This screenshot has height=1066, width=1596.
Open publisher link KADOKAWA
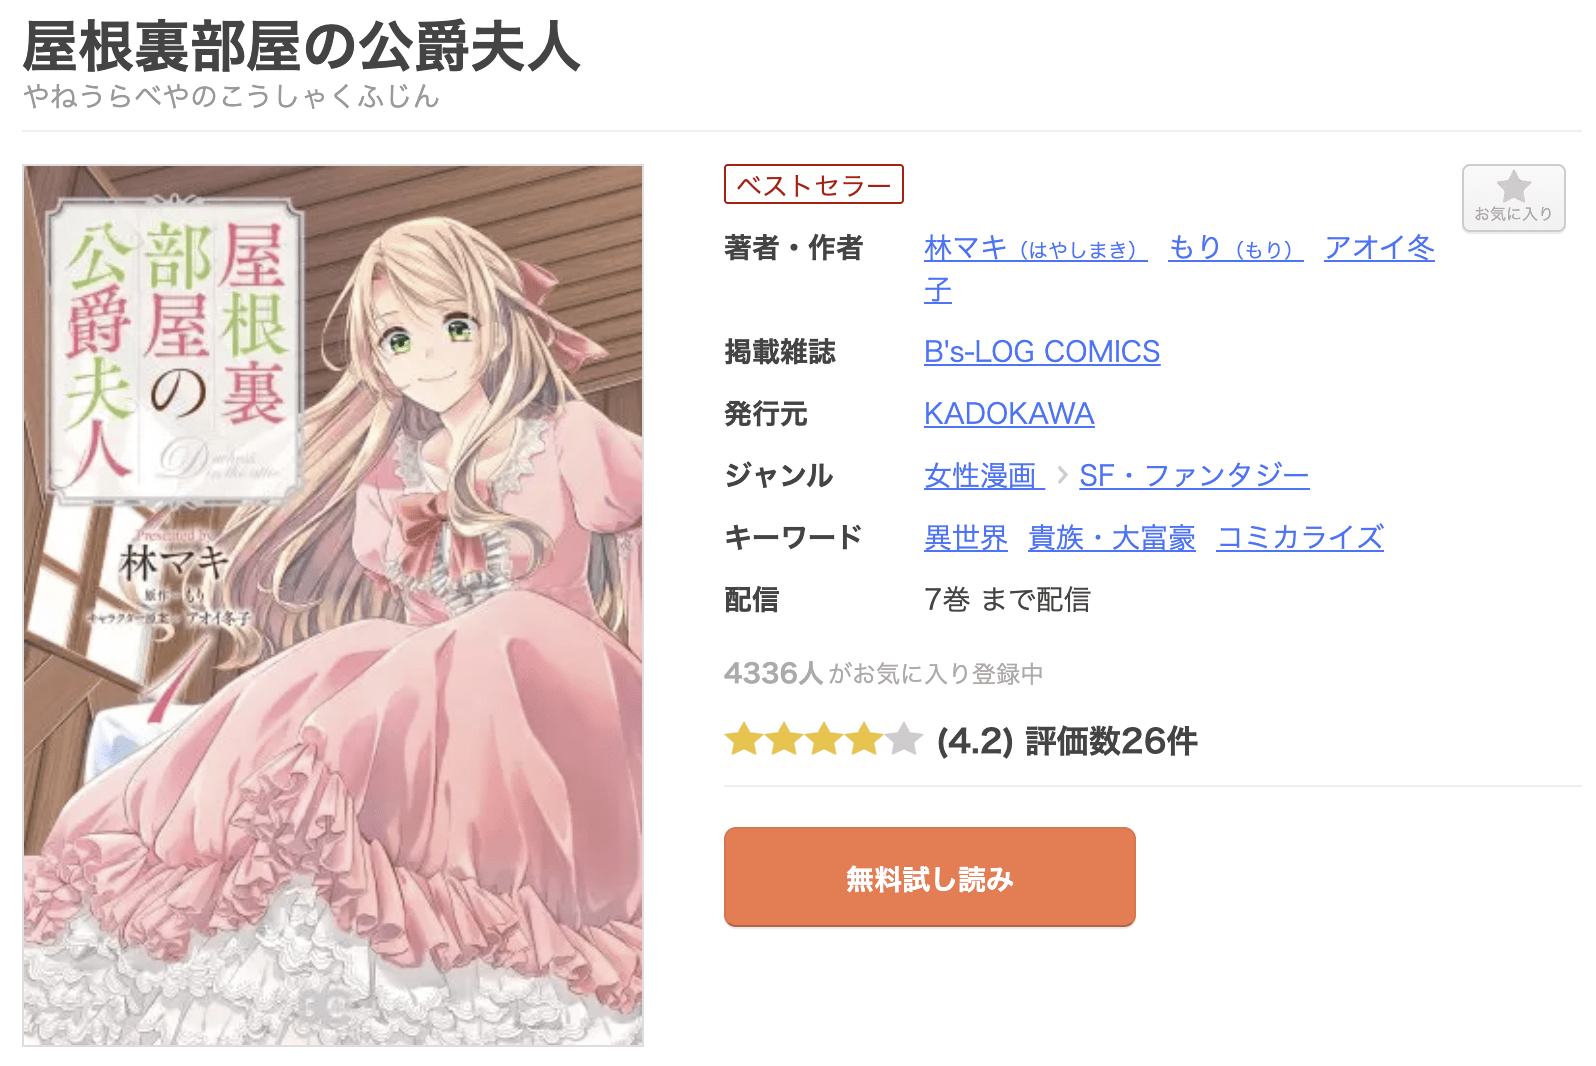(1009, 414)
